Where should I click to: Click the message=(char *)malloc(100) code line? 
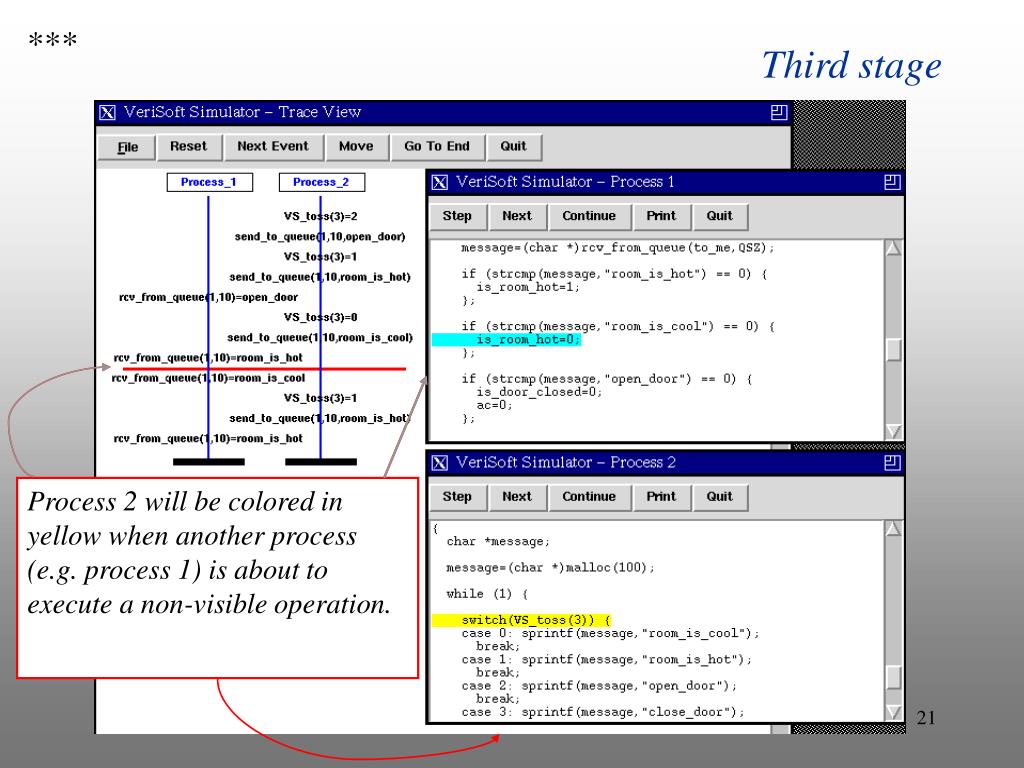(x=550, y=568)
